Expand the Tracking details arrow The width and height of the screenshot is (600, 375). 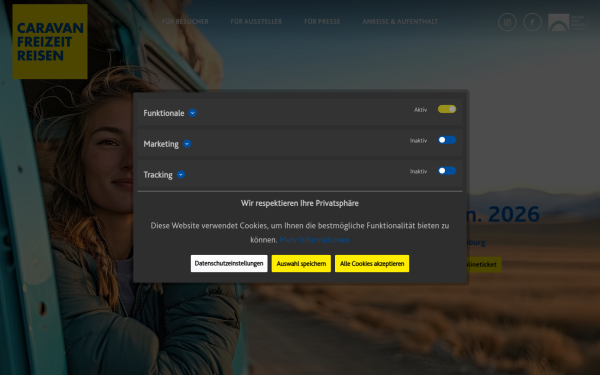pos(181,174)
